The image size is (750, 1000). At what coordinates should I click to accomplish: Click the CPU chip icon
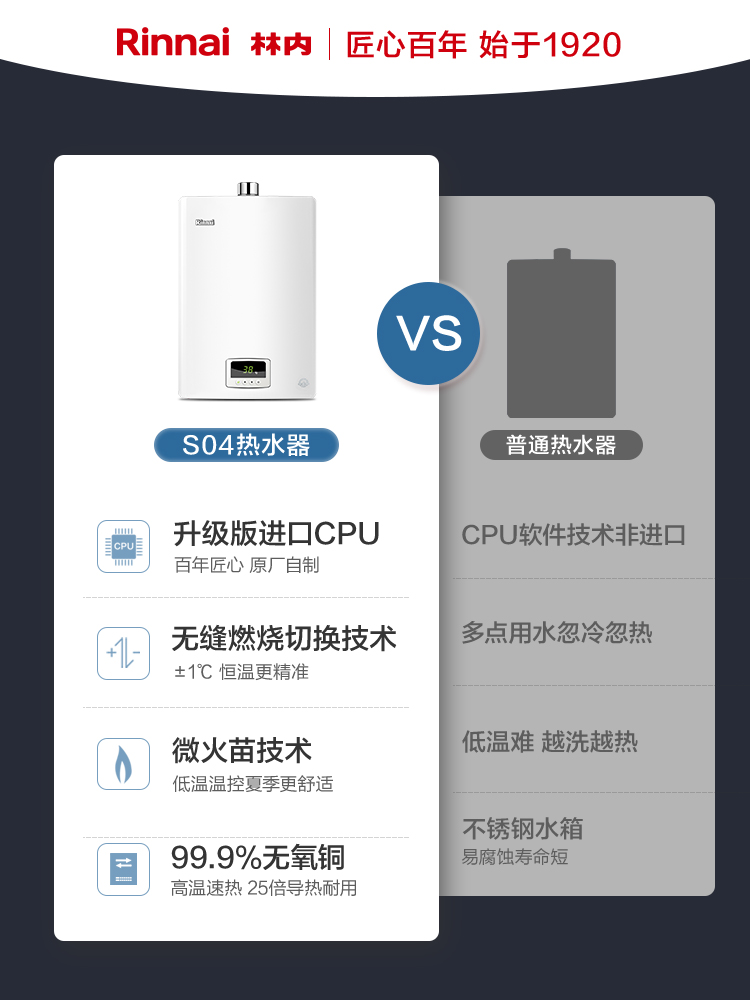[x=124, y=547]
